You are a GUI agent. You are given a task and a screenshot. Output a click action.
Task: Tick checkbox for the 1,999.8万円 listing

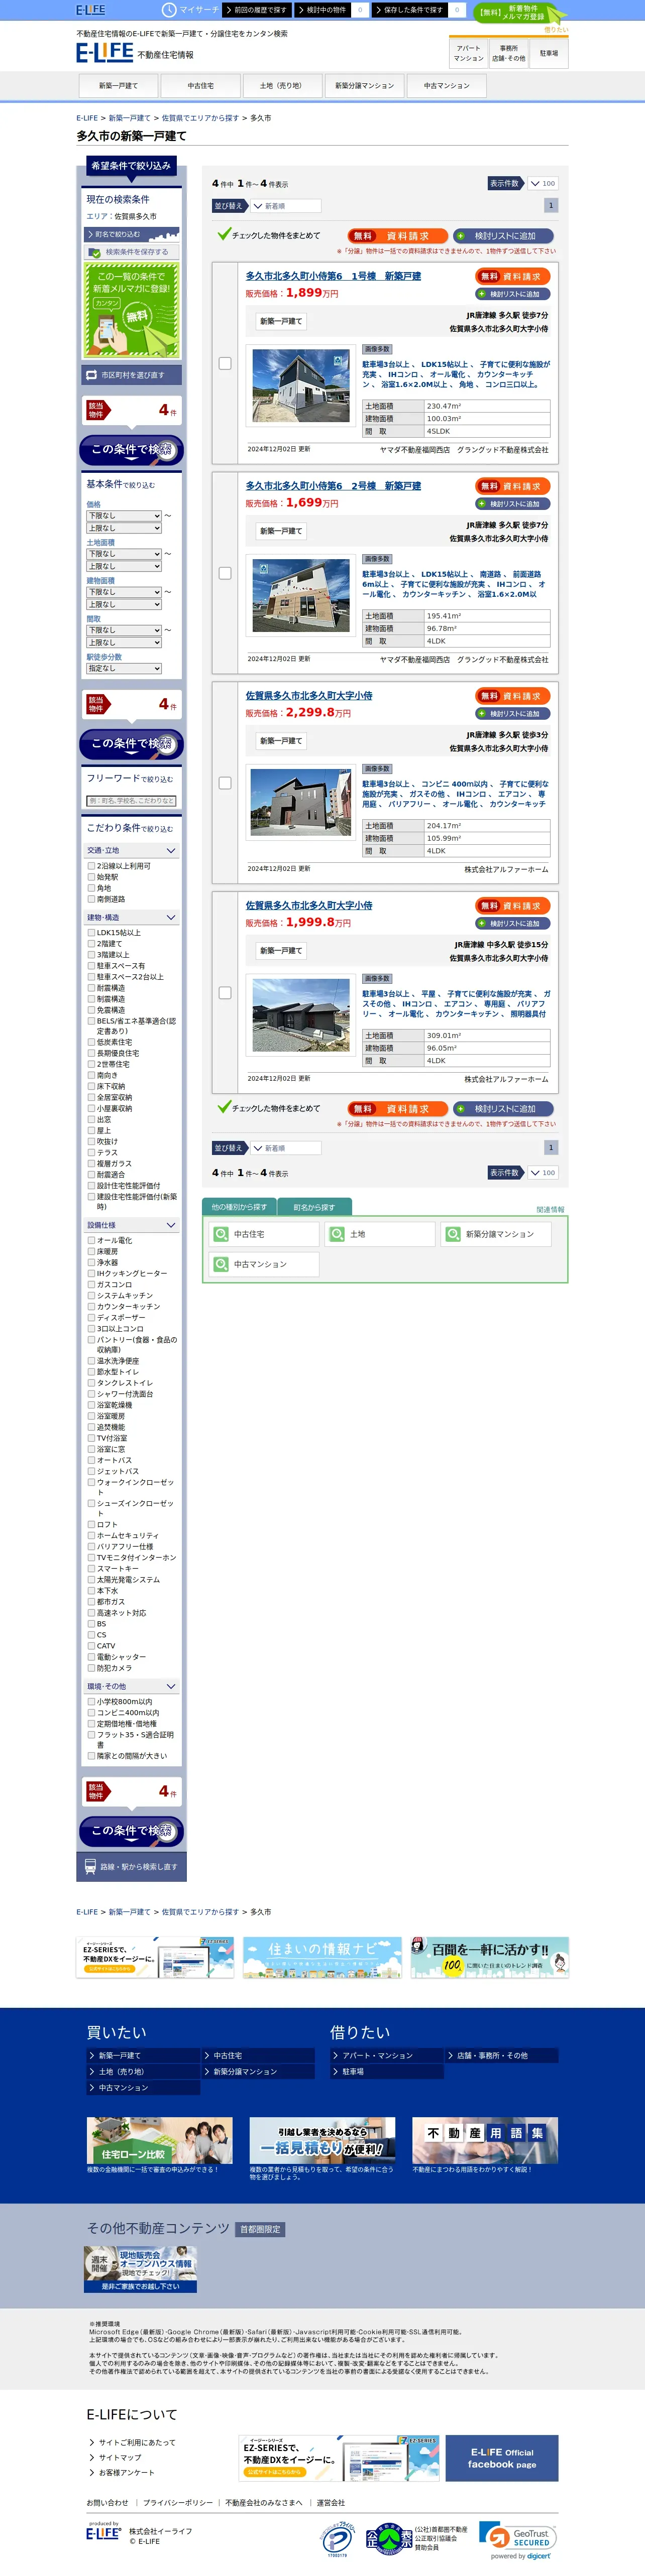coord(225,993)
